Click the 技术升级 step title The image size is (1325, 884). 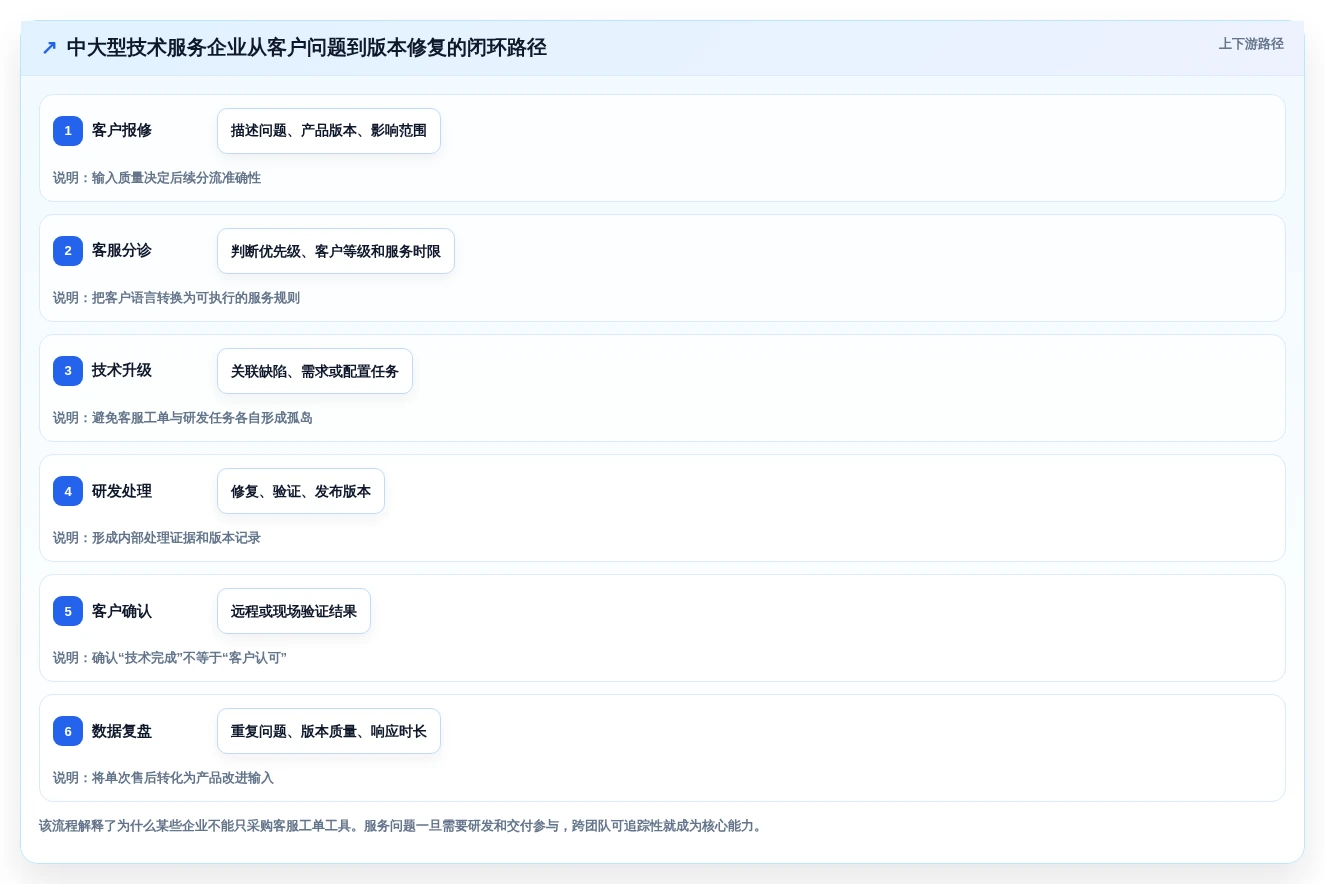(122, 370)
